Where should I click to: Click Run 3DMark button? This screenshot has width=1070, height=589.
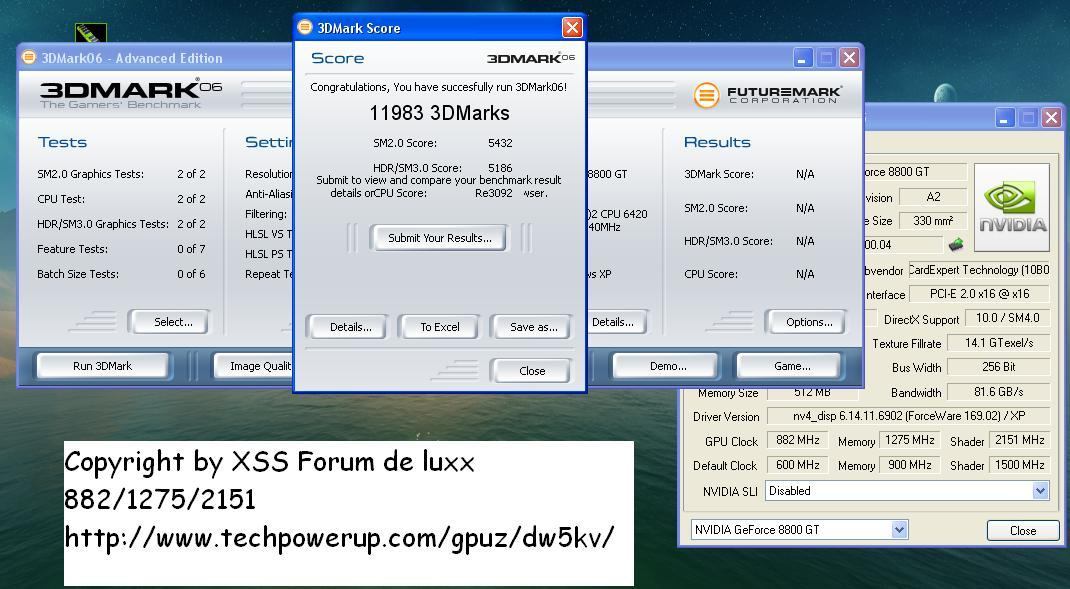[x=102, y=366]
